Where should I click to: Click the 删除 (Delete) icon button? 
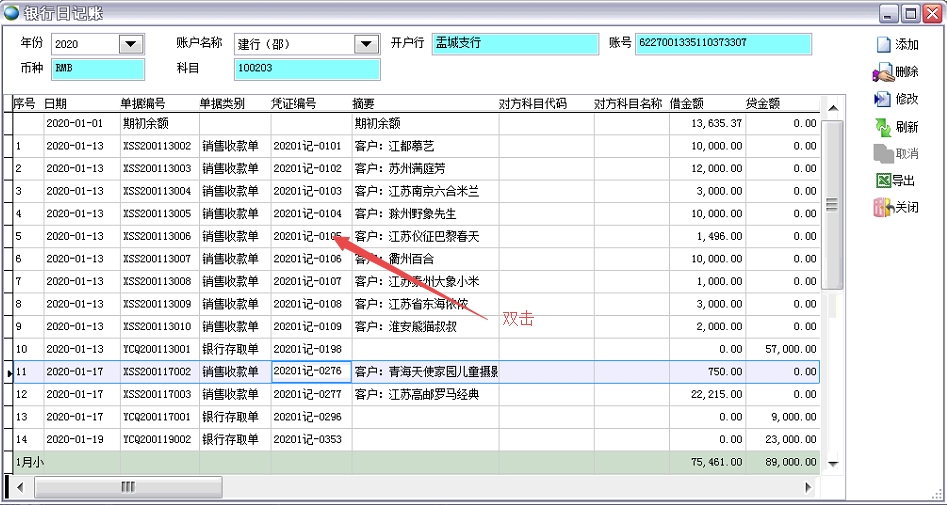(x=883, y=73)
